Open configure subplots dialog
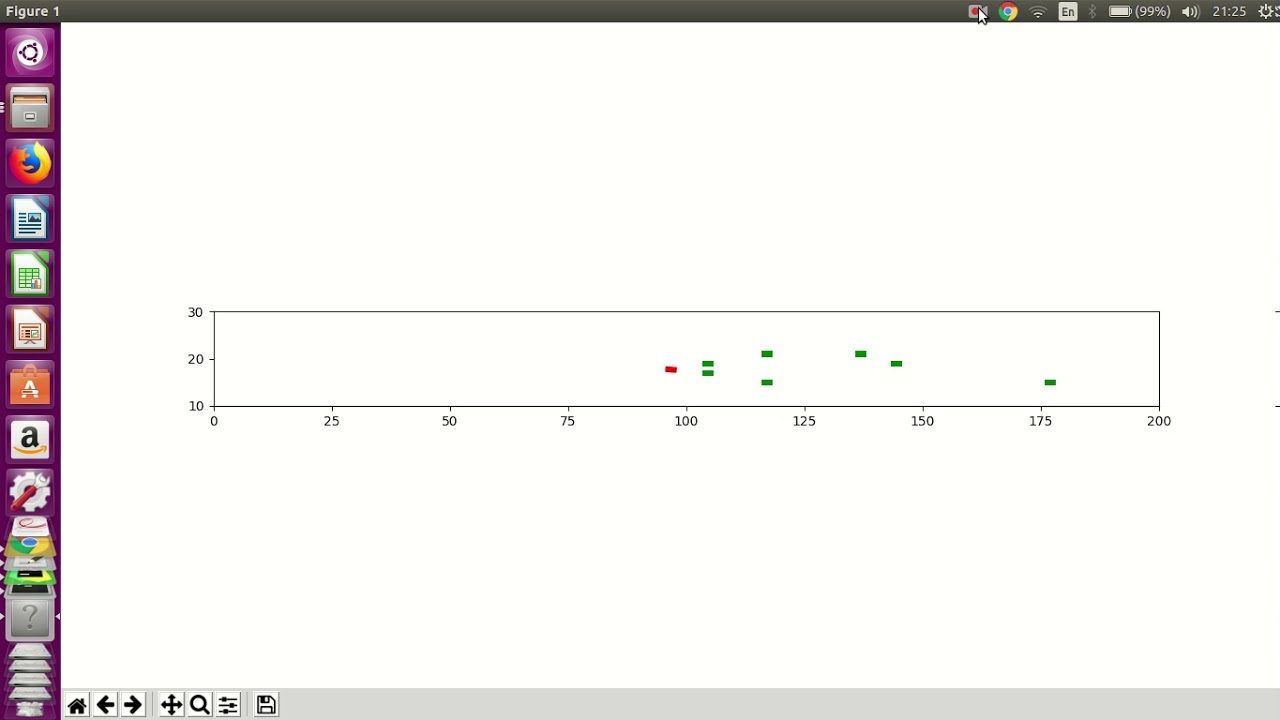Screen dimensions: 1280x720 tap(228, 705)
